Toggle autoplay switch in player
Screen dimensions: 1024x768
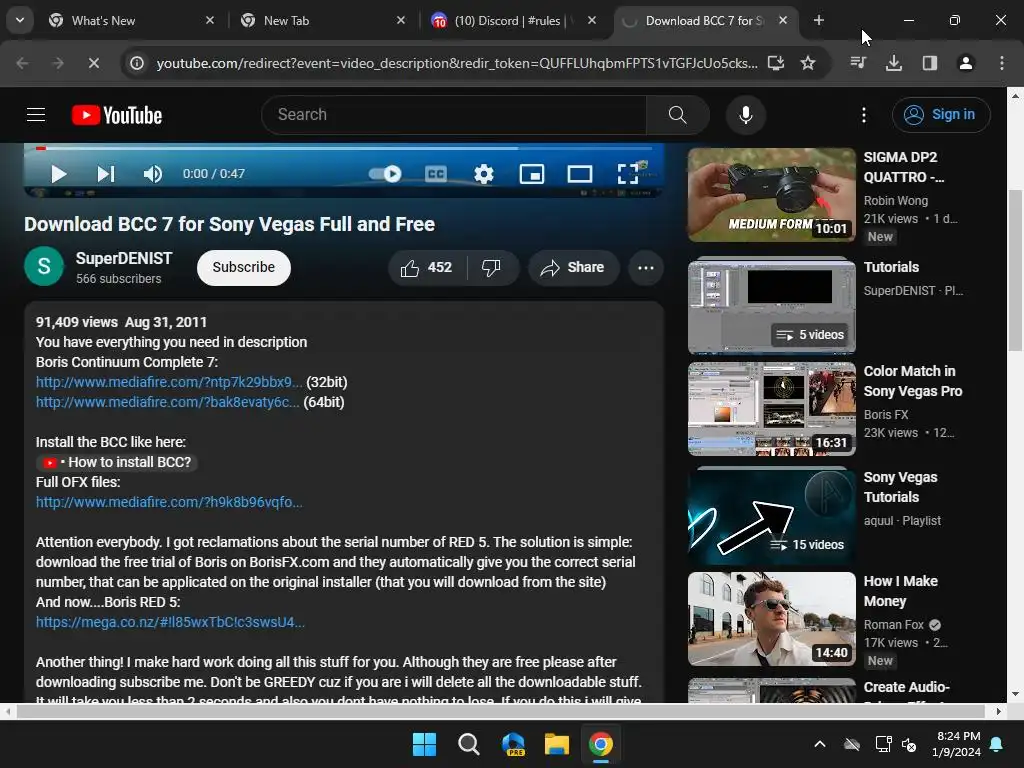pyautogui.click(x=385, y=174)
